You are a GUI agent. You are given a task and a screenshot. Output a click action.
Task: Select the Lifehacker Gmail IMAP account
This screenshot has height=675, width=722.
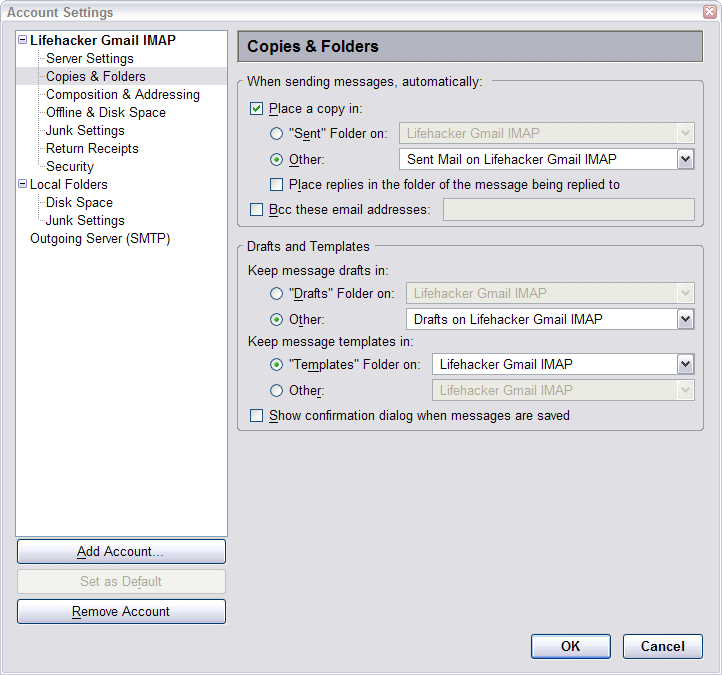point(103,40)
